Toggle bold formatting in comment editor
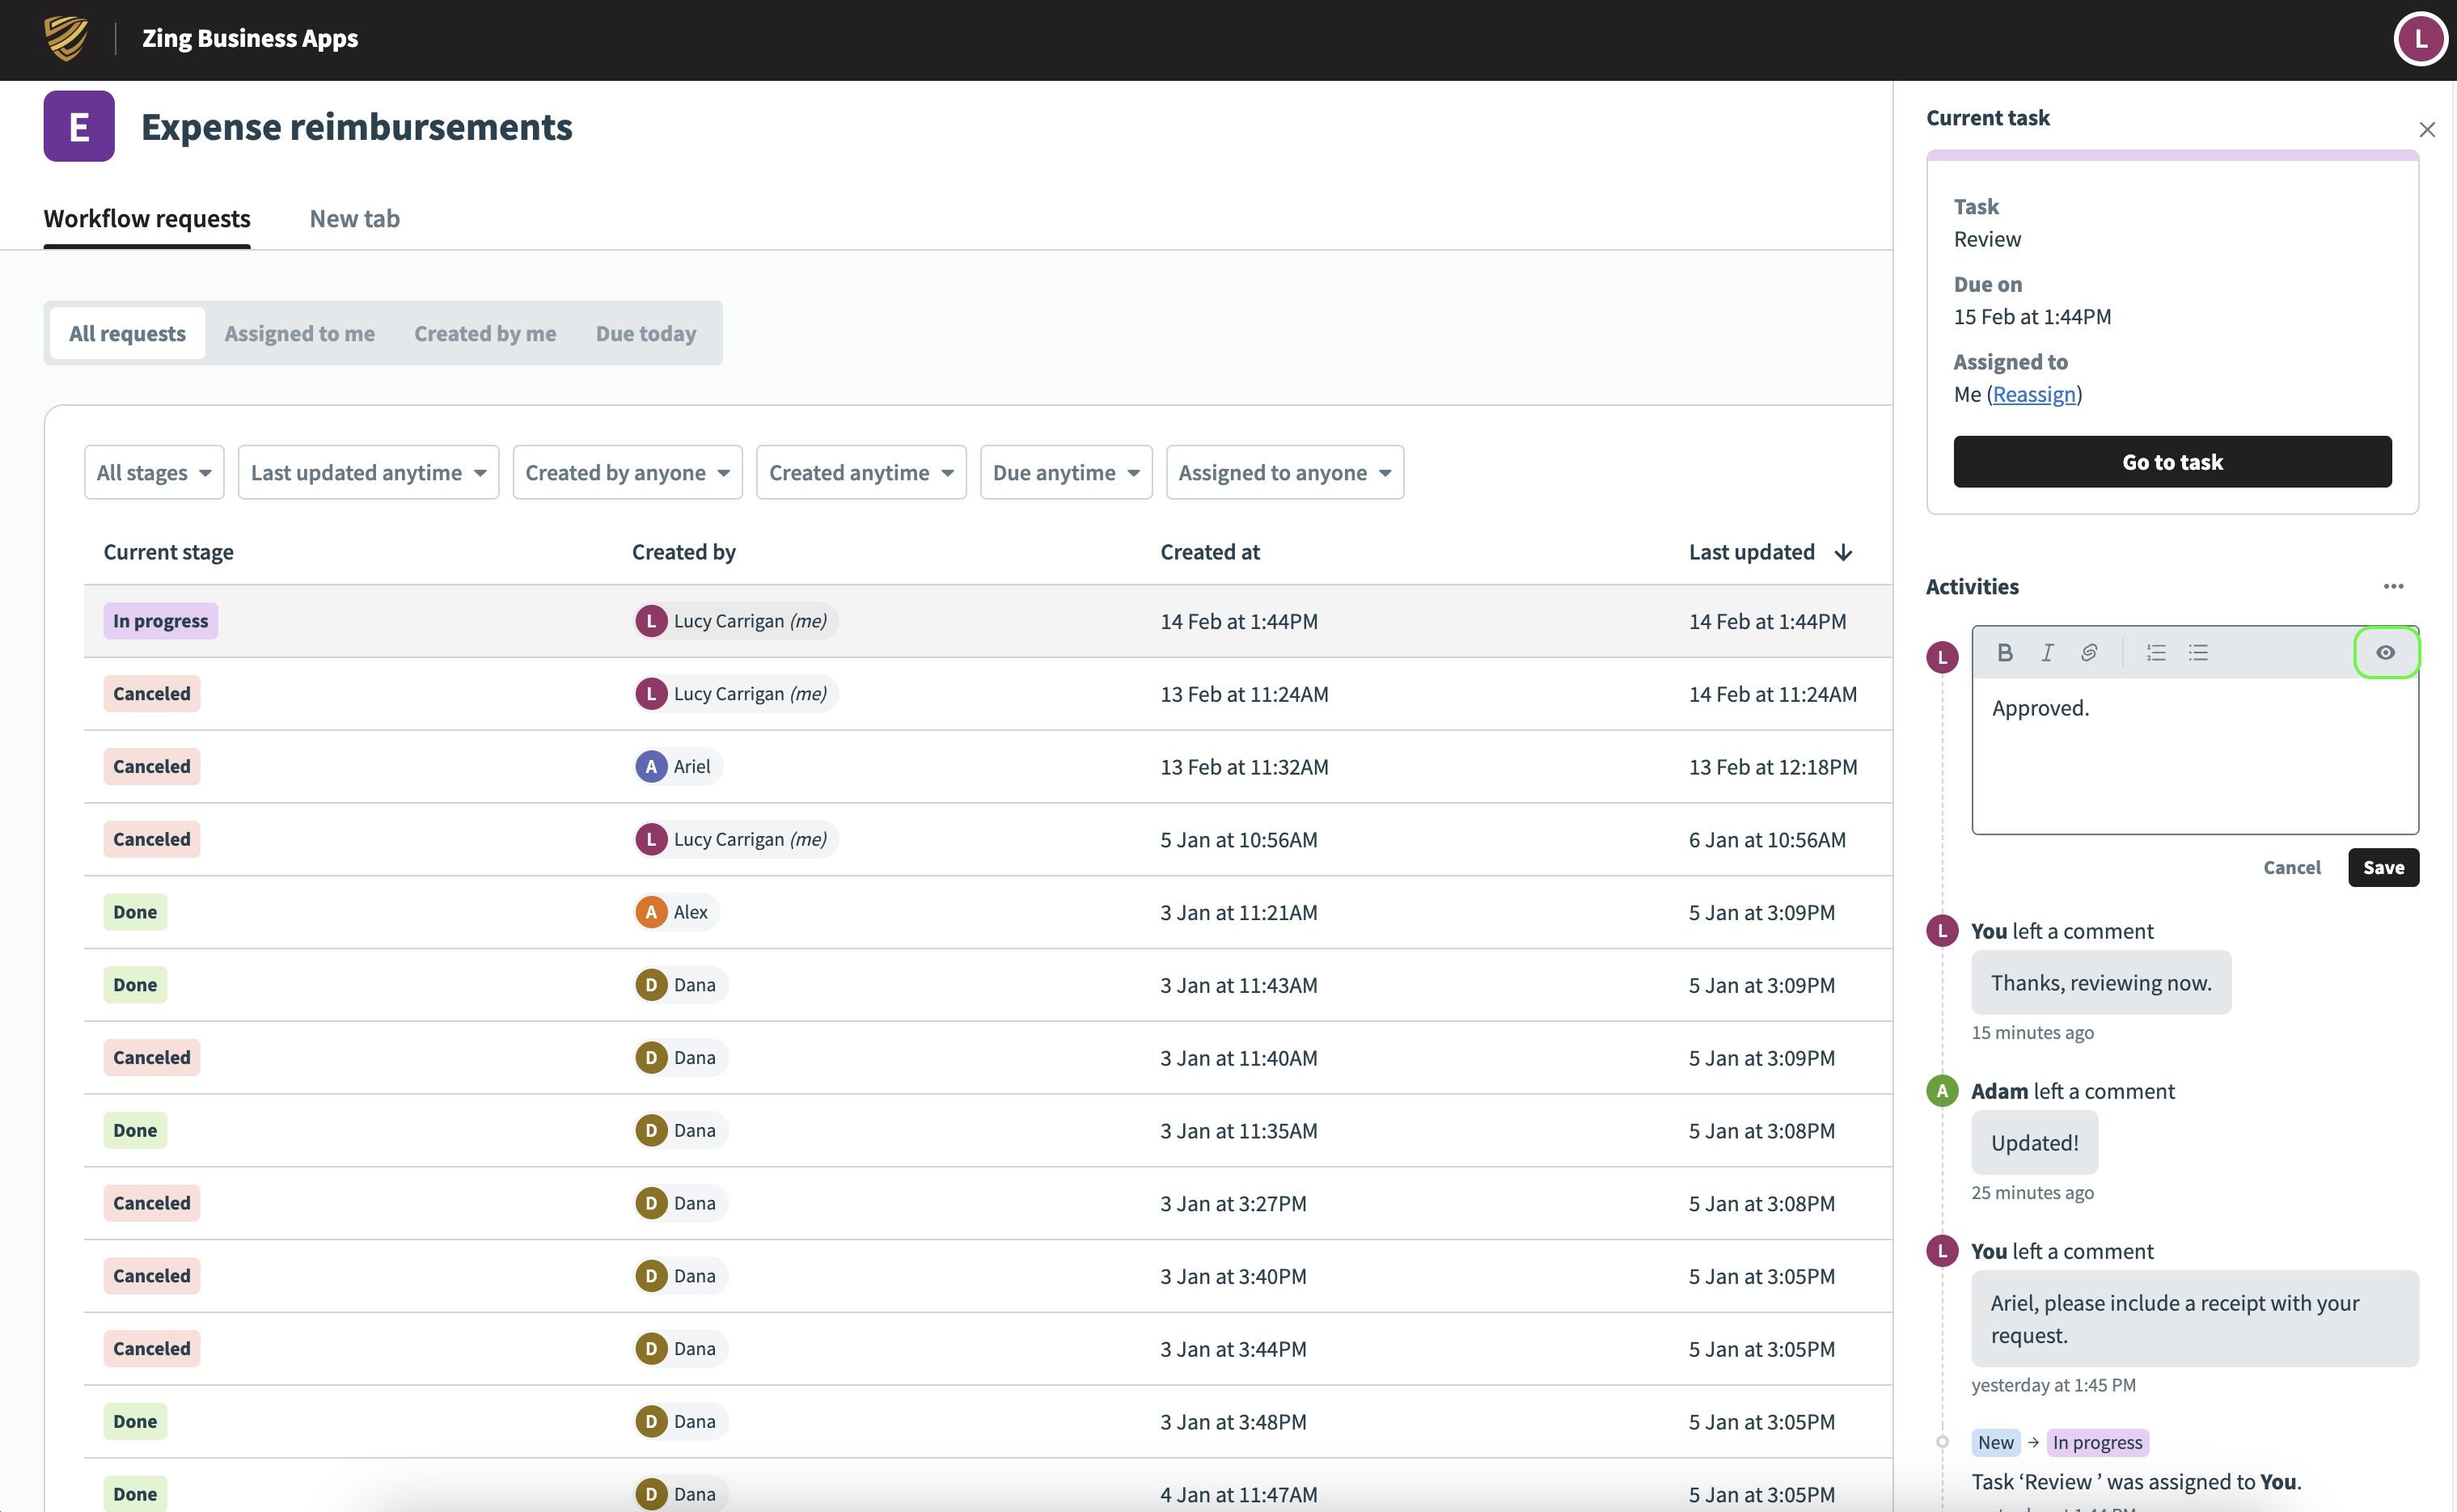This screenshot has width=2457, height=1512. [2004, 653]
